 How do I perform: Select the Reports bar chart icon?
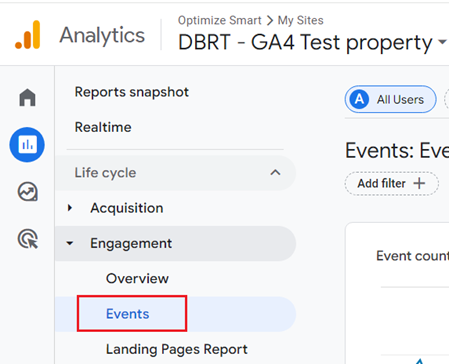pos(27,145)
